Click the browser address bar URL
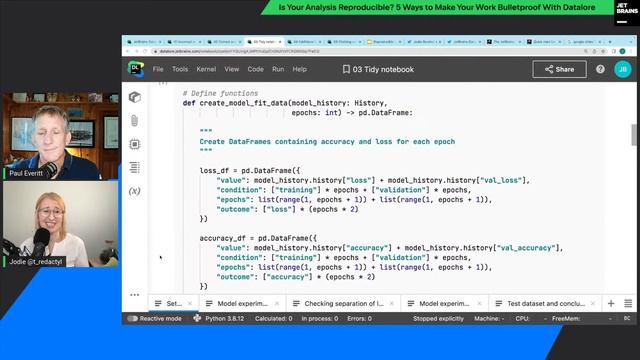 pos(240,51)
